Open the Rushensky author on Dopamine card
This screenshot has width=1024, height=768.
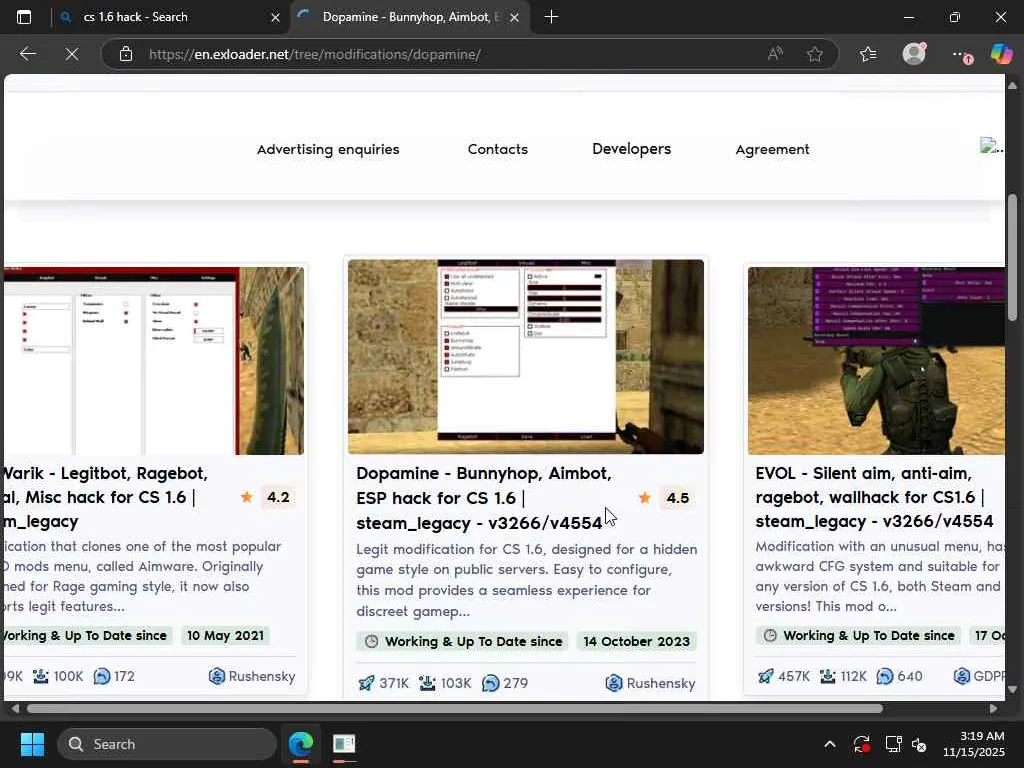(650, 683)
